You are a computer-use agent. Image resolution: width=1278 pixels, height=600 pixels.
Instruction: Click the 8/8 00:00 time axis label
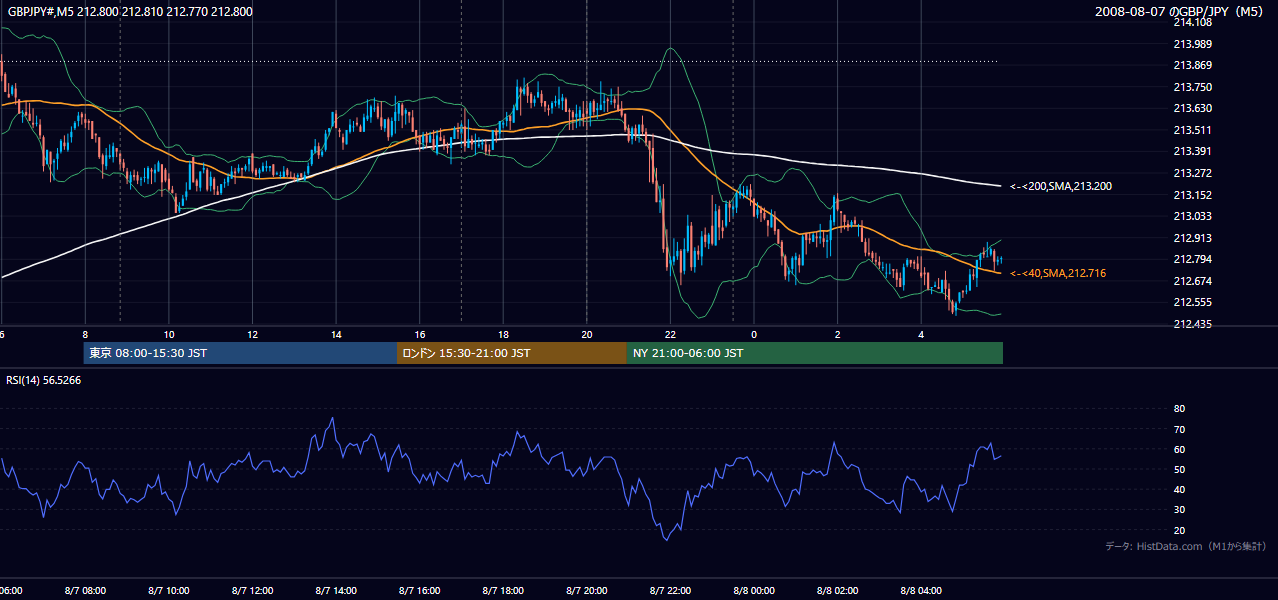(753, 591)
